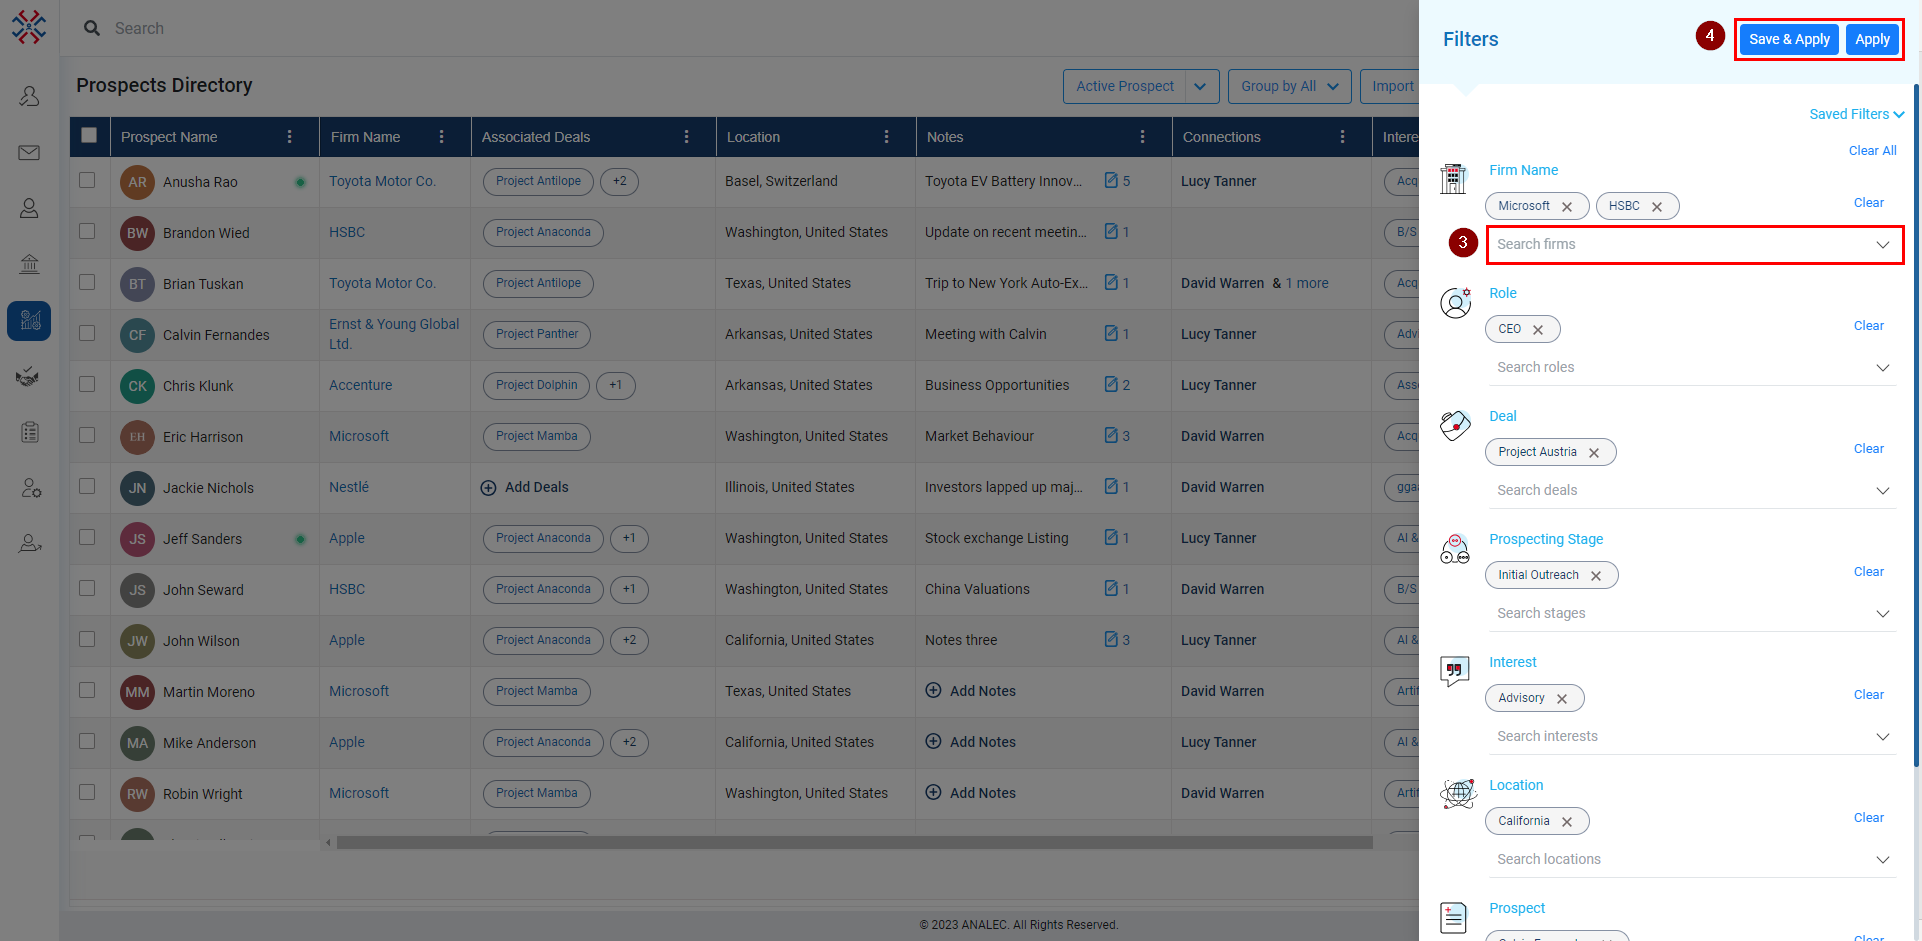The image size is (1922, 941).
Task: Remove the Microsoft firm filter chip
Action: 1567,207
